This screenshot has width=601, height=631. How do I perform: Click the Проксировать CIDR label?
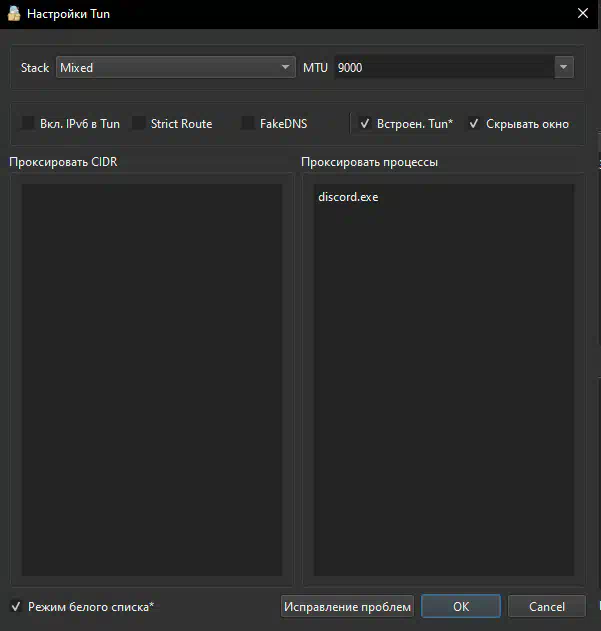click(63, 162)
